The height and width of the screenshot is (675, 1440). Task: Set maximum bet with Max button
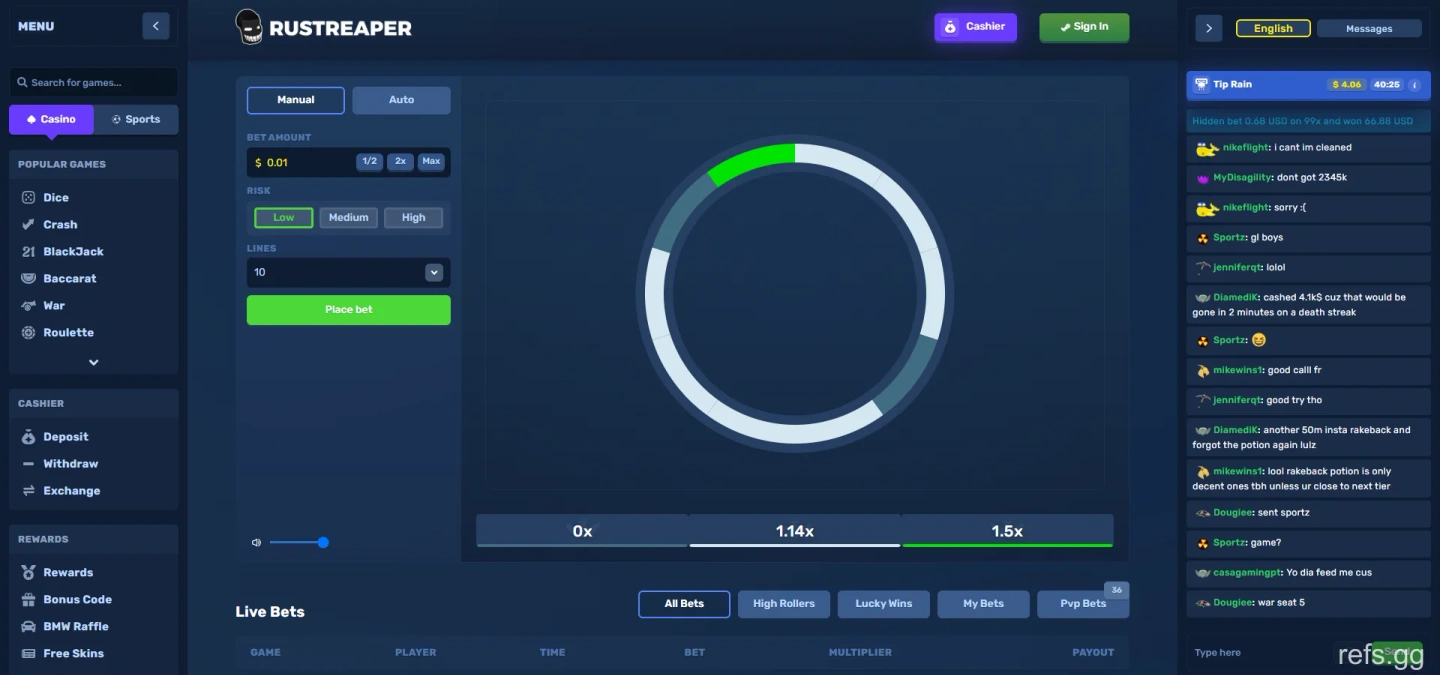431,162
